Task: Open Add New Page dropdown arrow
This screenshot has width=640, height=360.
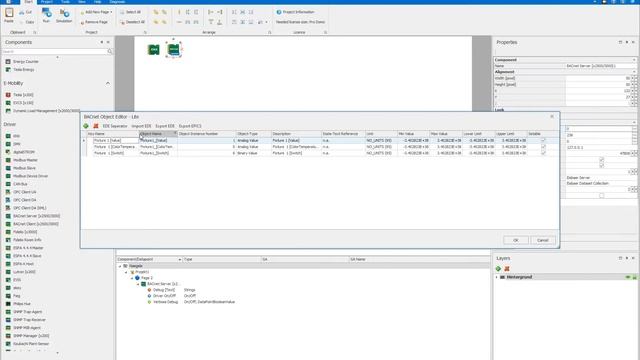Action: (x=111, y=12)
